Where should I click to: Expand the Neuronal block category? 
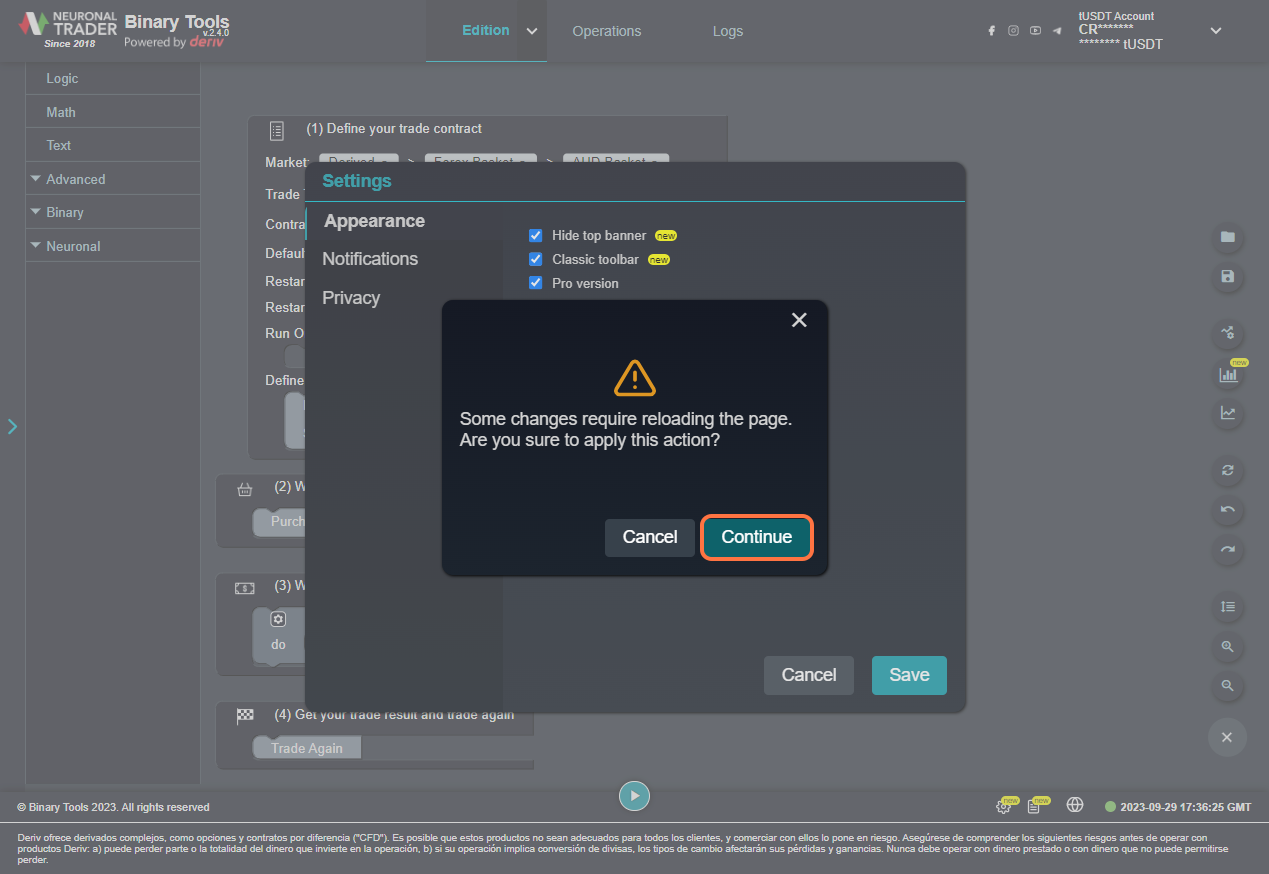73,246
